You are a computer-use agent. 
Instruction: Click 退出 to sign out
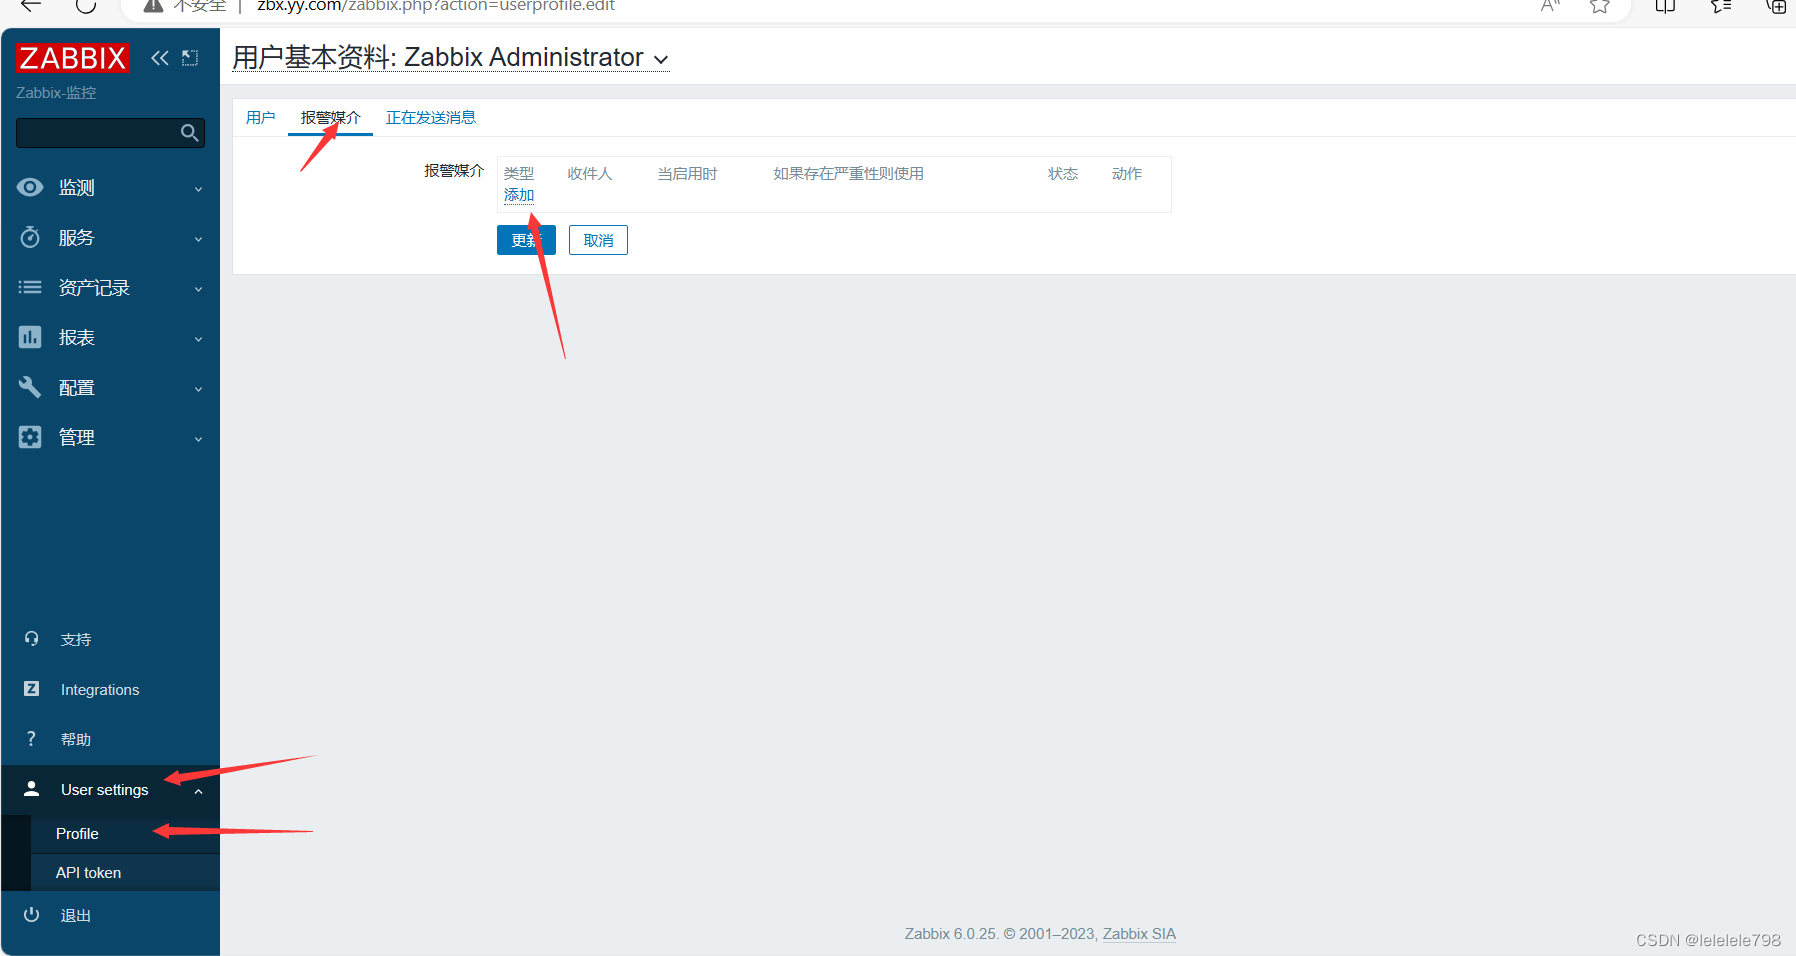(x=76, y=915)
